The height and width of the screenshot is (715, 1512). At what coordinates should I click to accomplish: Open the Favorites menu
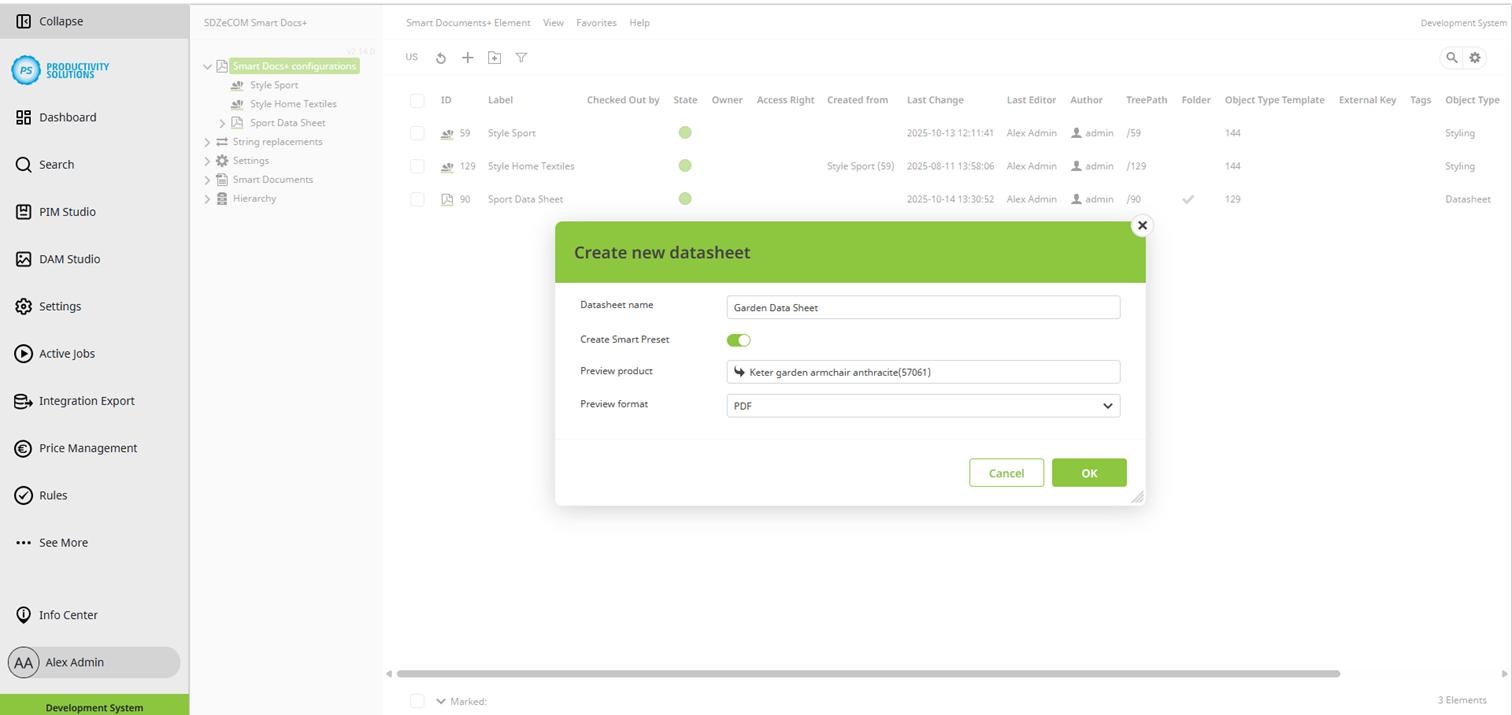click(x=596, y=22)
